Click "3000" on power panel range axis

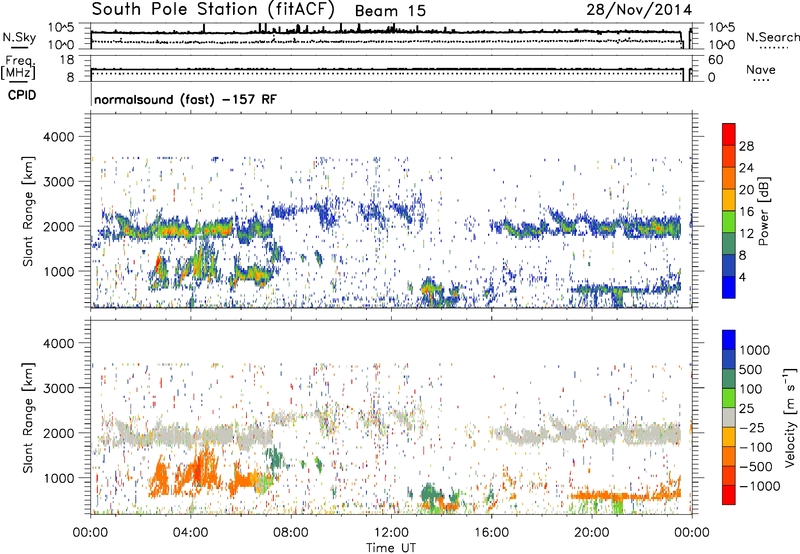(58, 182)
